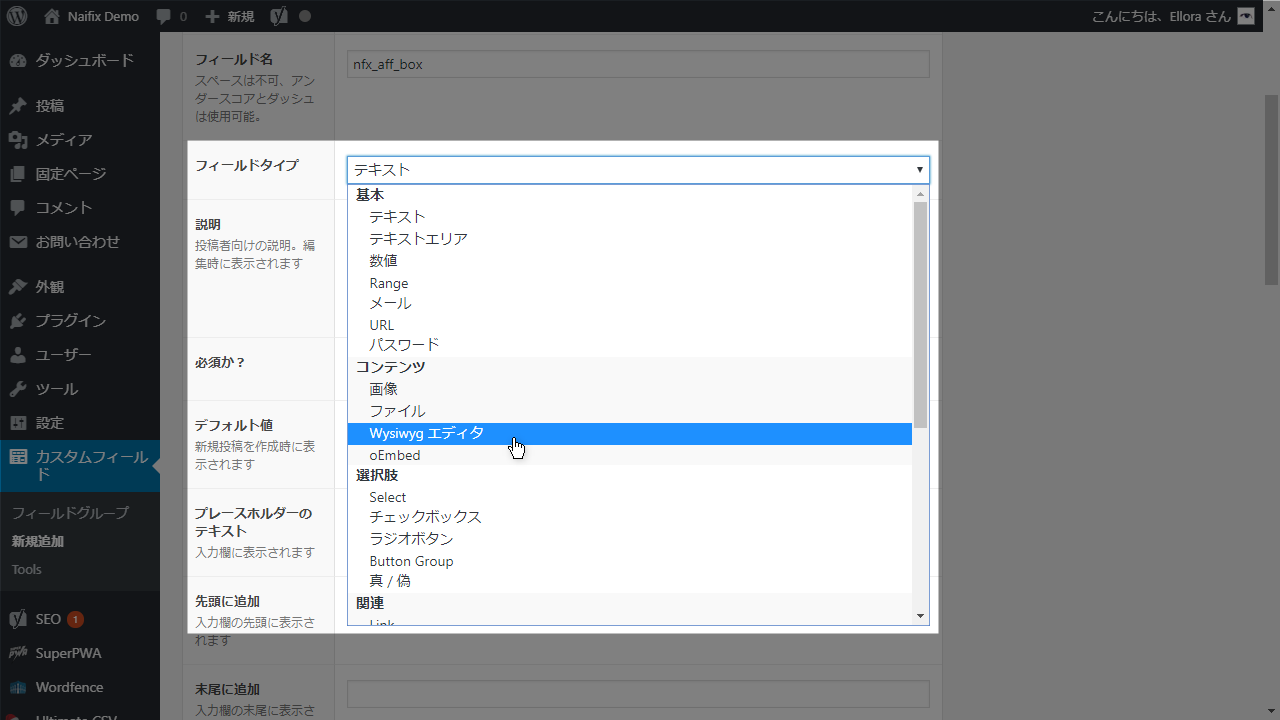
Task: Select the Wysiwyg エディタ option
Action: coord(630,433)
